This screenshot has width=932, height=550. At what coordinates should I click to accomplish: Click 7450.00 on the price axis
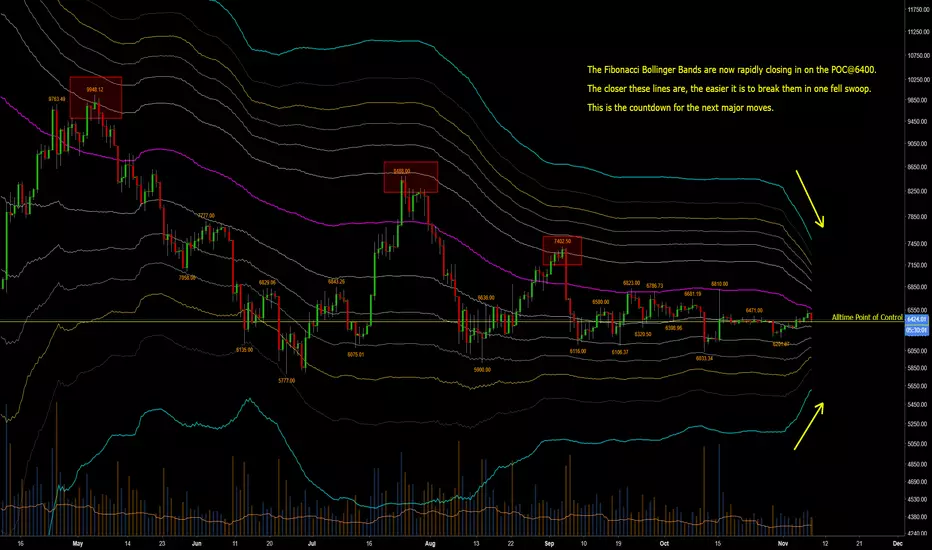918,244
